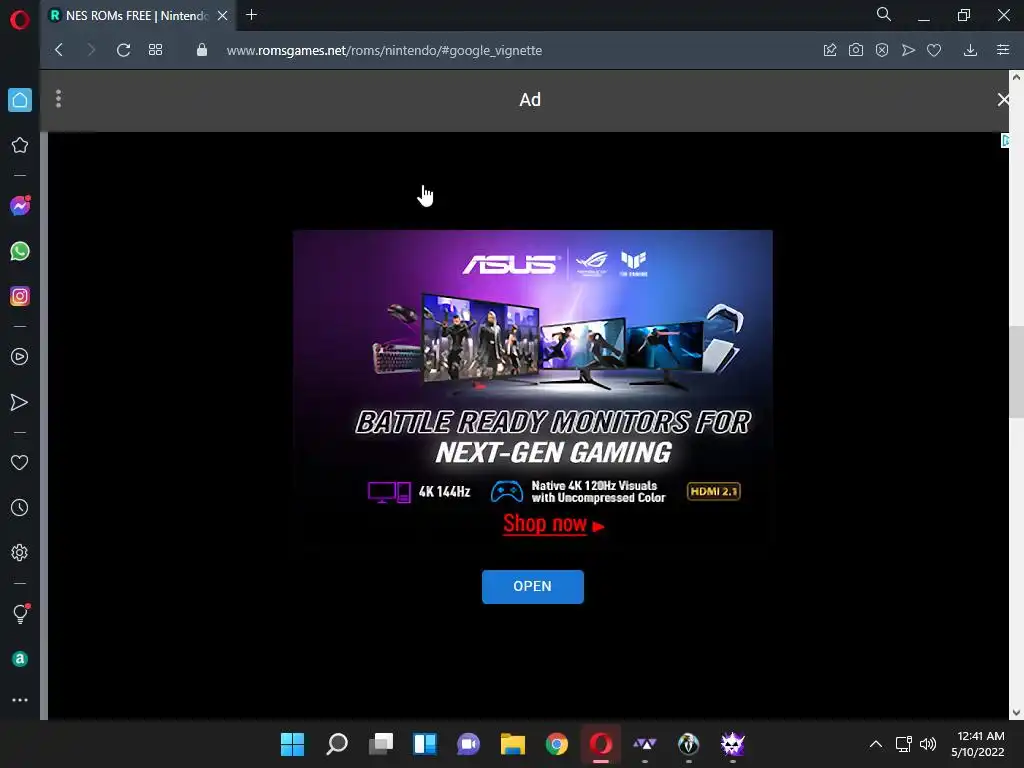Image resolution: width=1024 pixels, height=768 pixels.
Task: Open the downloads panel
Action: (x=970, y=50)
